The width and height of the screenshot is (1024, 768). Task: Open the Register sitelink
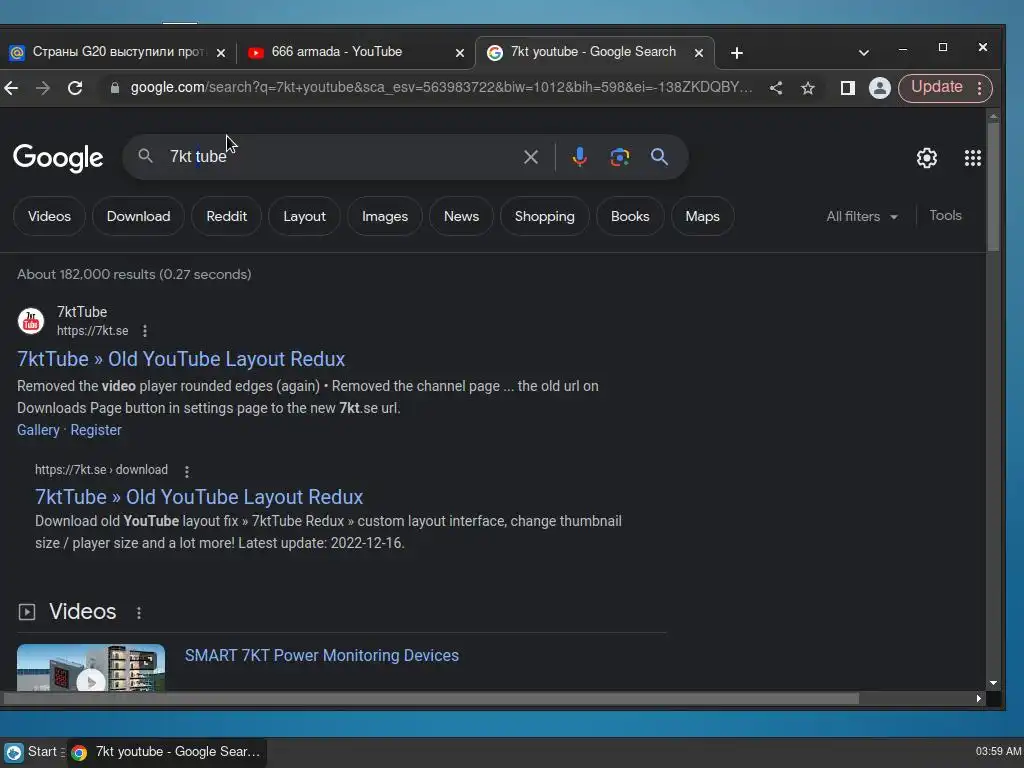(x=96, y=430)
